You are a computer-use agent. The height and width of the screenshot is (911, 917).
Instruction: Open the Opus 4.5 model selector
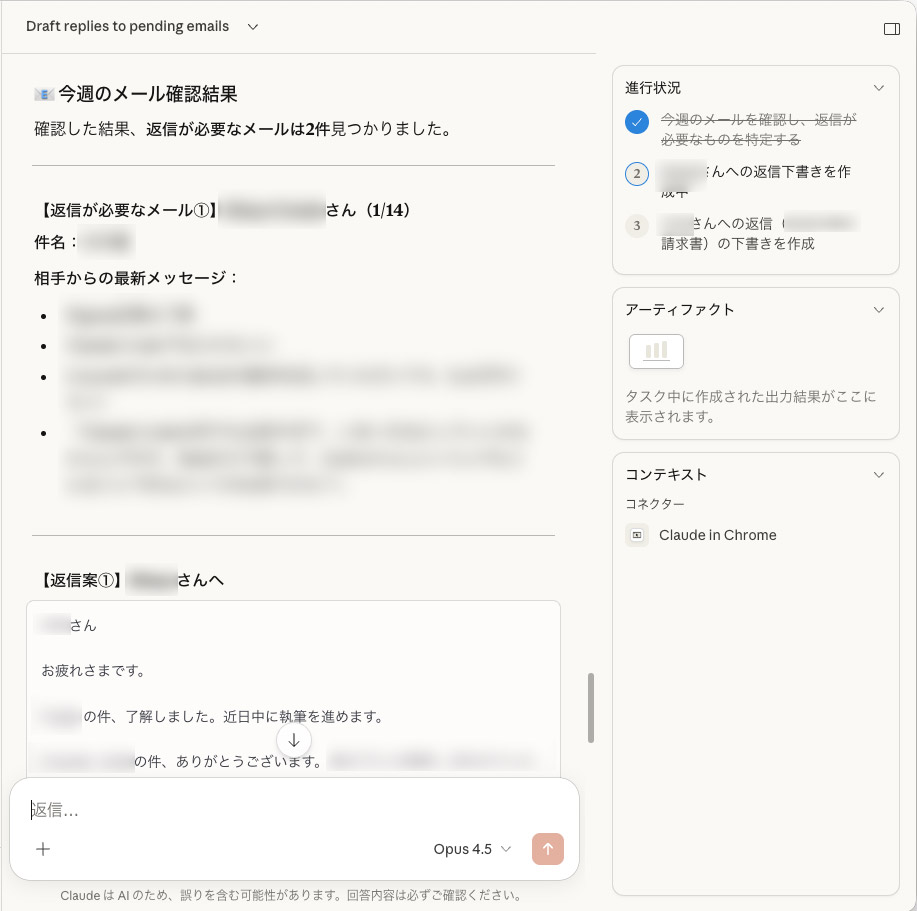472,849
